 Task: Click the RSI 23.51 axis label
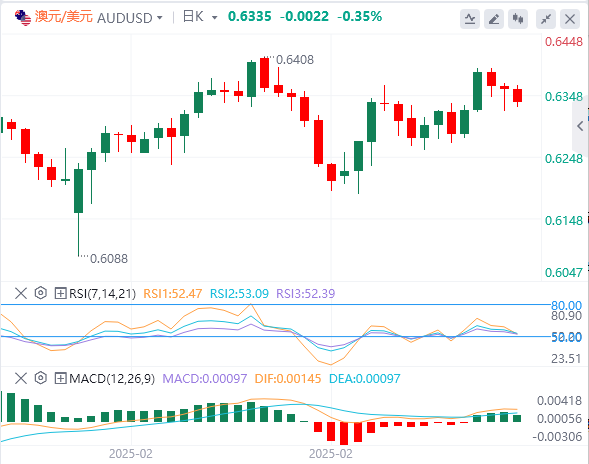566,359
